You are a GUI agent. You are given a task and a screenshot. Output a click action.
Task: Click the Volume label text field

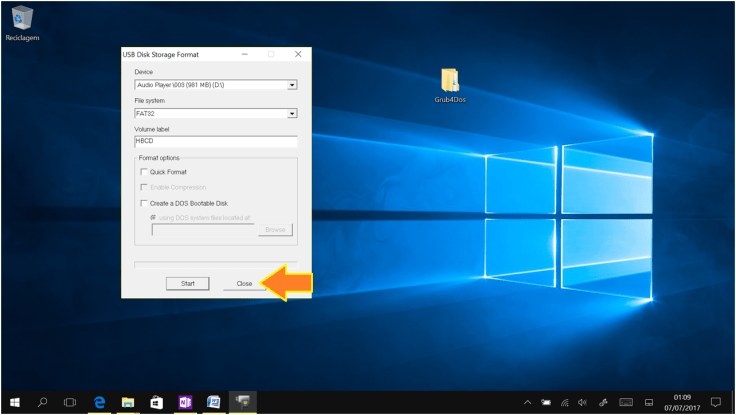pos(215,141)
